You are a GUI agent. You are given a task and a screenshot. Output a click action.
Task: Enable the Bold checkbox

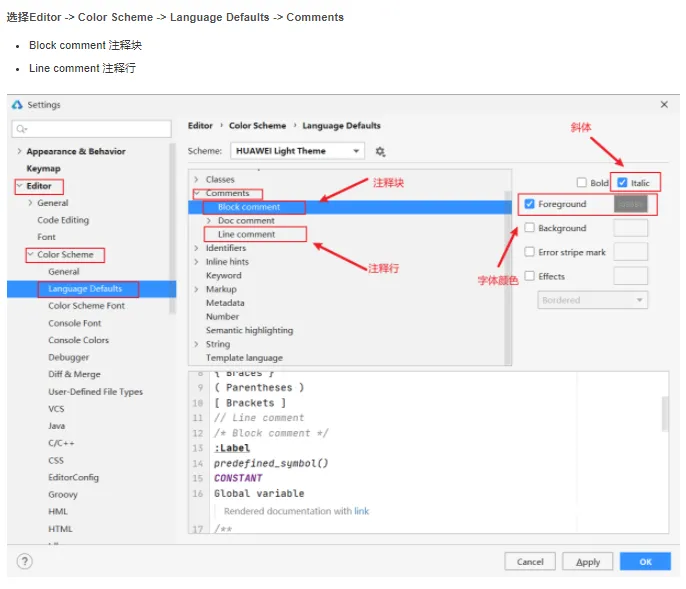(x=582, y=183)
